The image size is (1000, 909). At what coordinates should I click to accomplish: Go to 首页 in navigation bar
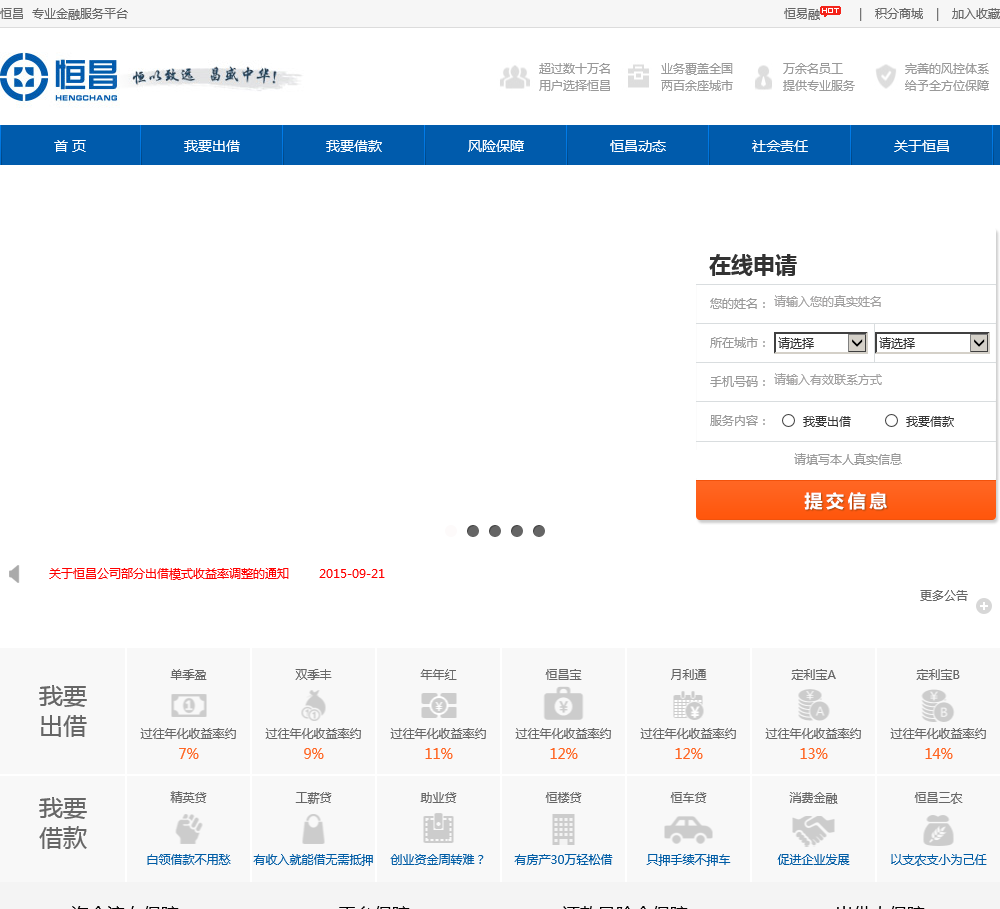click(70, 145)
